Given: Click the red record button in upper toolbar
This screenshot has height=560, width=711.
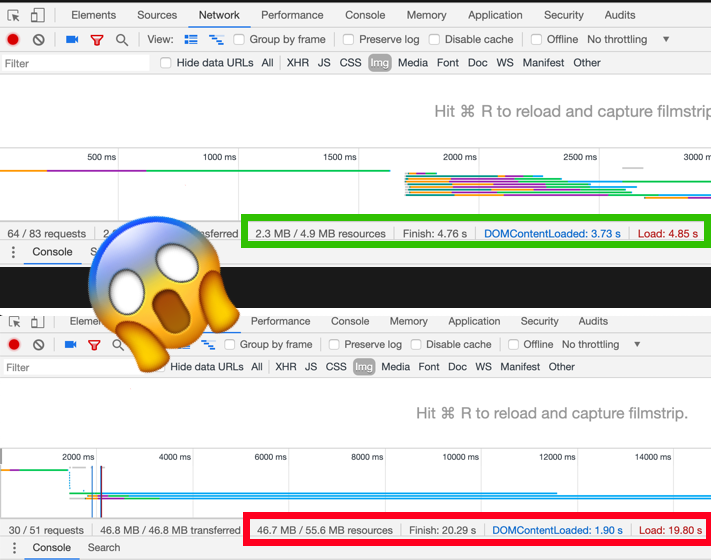Looking at the screenshot, I should (x=13, y=40).
